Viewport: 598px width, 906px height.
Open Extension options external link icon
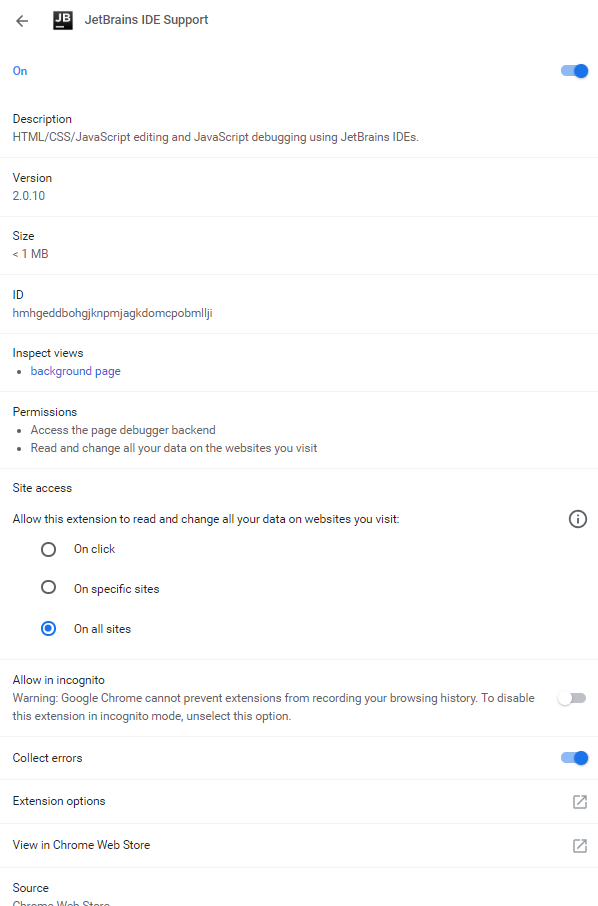coord(580,801)
